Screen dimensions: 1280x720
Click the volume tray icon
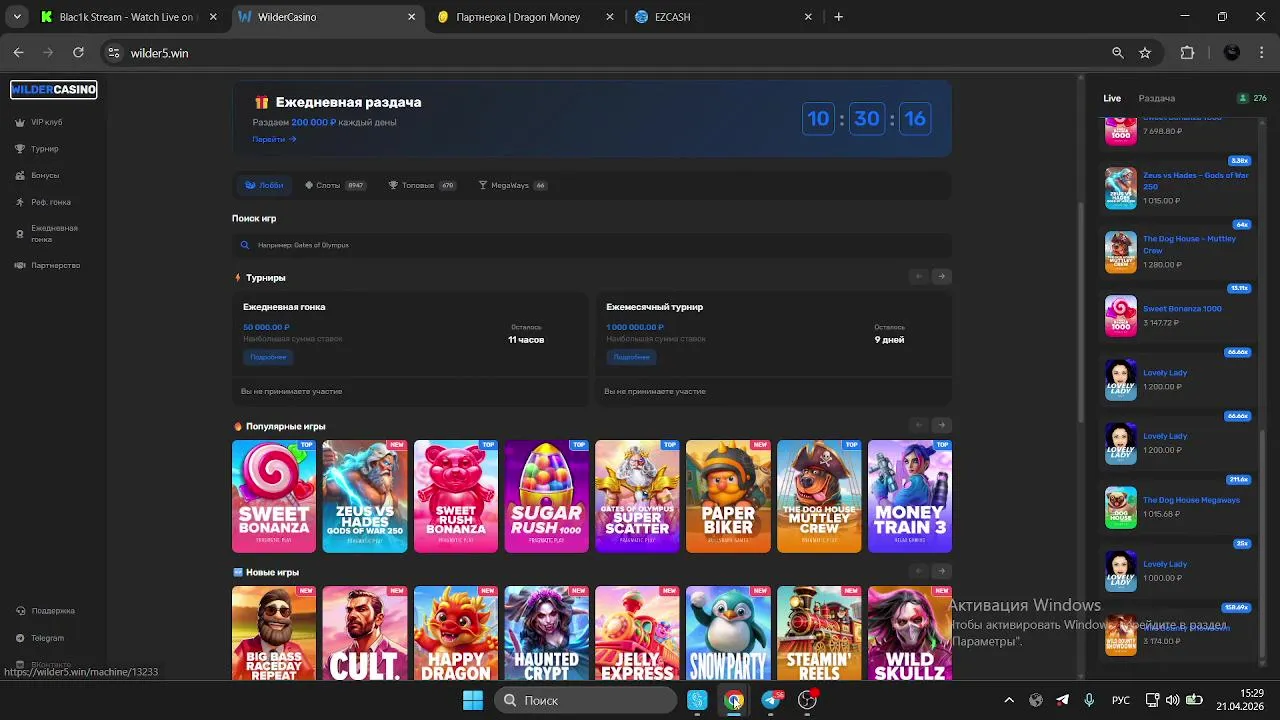(1173, 700)
